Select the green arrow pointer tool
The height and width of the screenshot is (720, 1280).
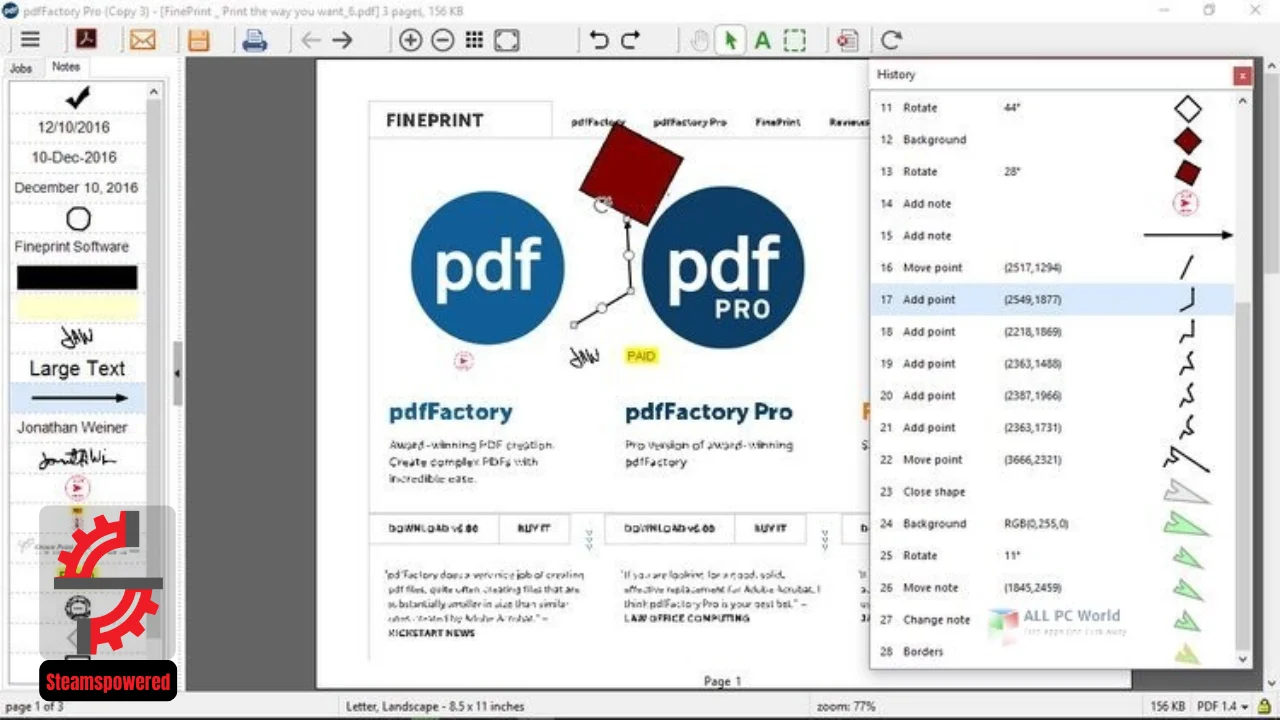pyautogui.click(x=730, y=40)
